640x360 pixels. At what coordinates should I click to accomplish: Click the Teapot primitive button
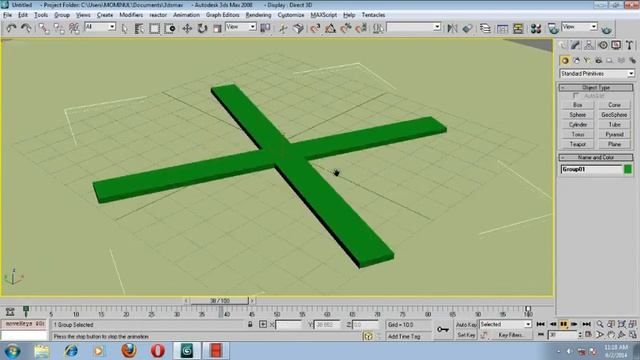tap(578, 144)
